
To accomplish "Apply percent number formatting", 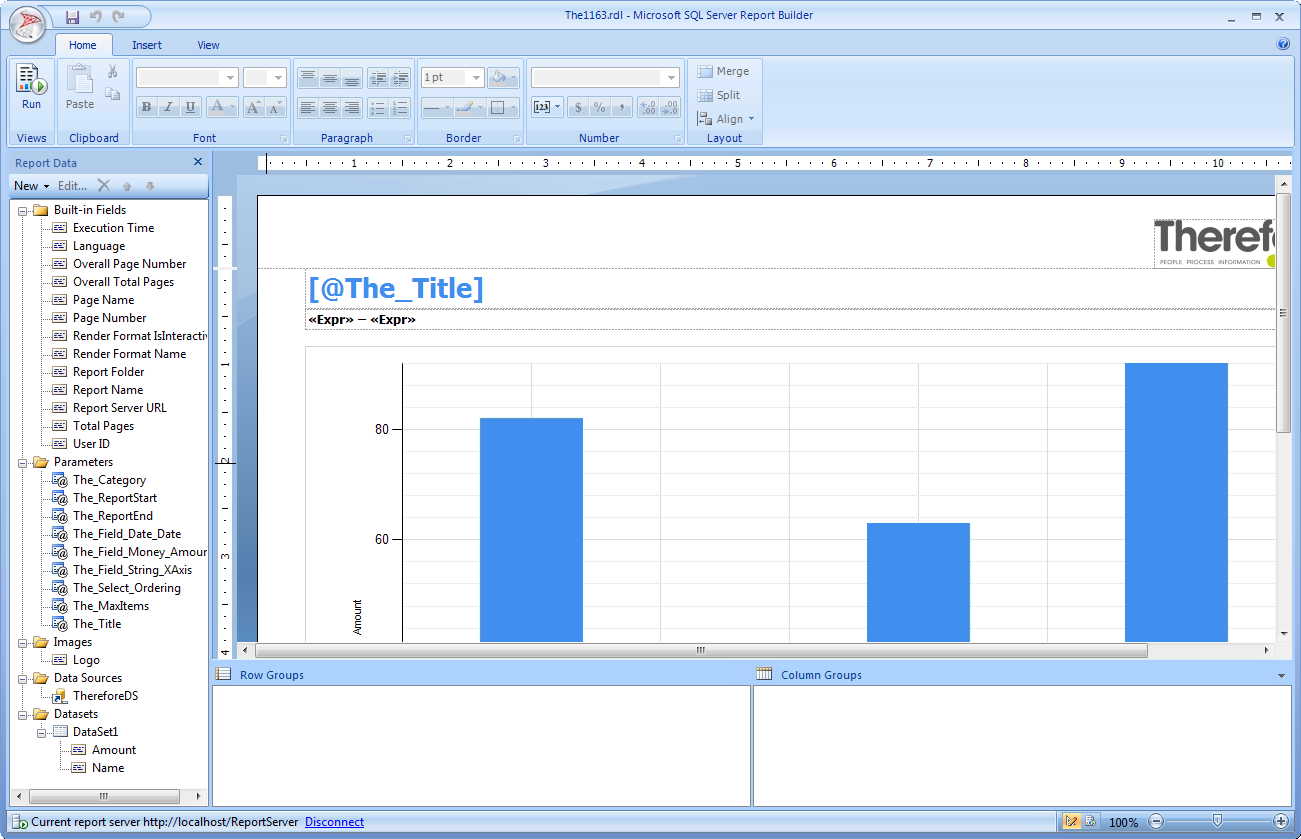I will (x=601, y=107).
